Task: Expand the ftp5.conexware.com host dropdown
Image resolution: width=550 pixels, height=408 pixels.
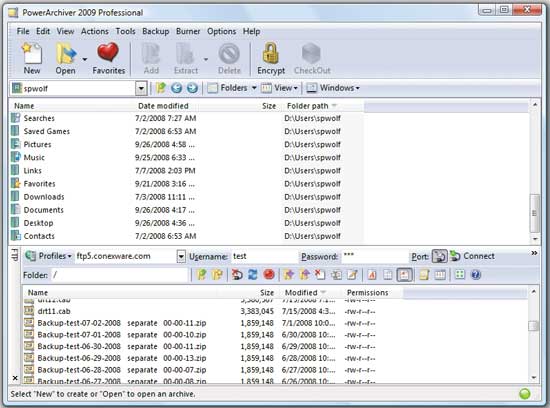Action: point(181,256)
